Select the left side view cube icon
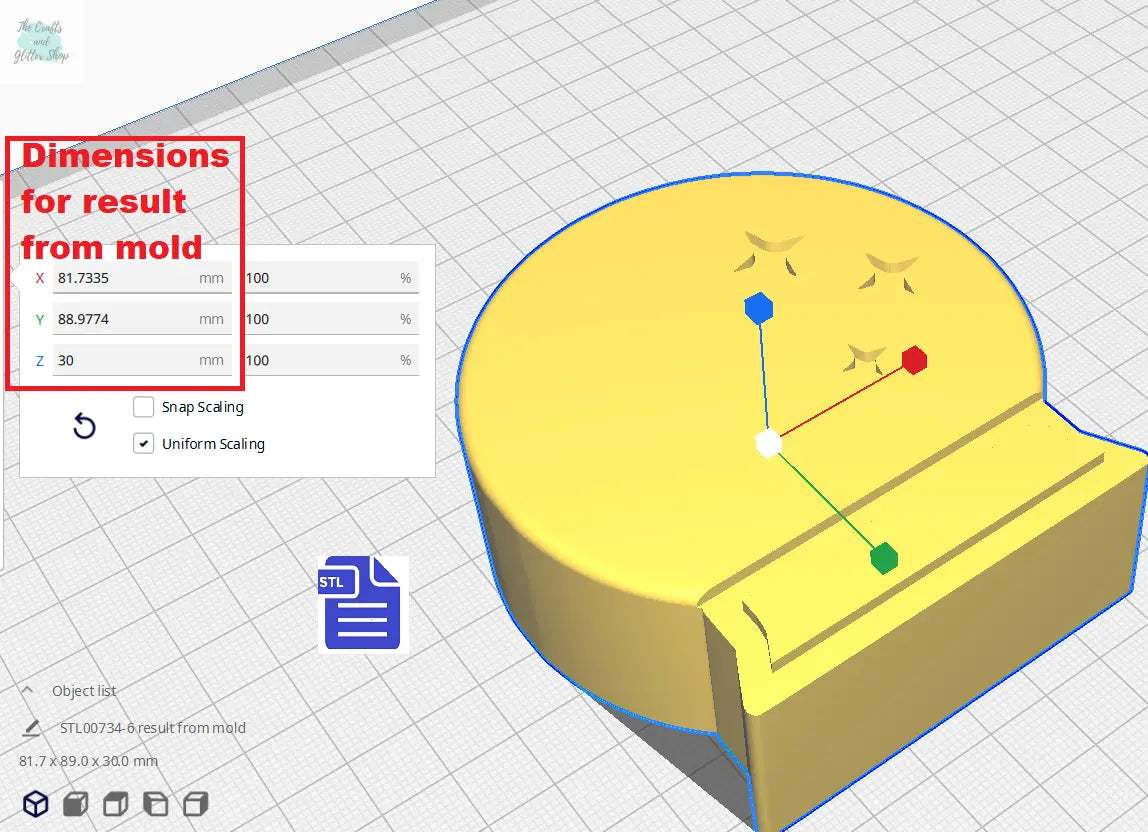This screenshot has height=832, width=1148. click(x=156, y=803)
